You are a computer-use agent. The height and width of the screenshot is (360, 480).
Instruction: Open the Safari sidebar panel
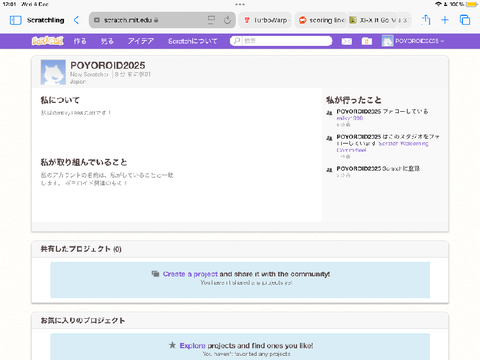(x=15, y=20)
